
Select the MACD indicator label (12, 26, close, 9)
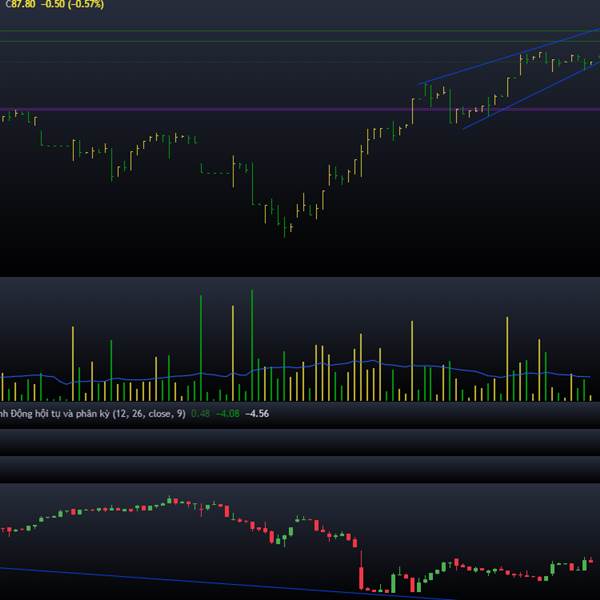click(93, 414)
